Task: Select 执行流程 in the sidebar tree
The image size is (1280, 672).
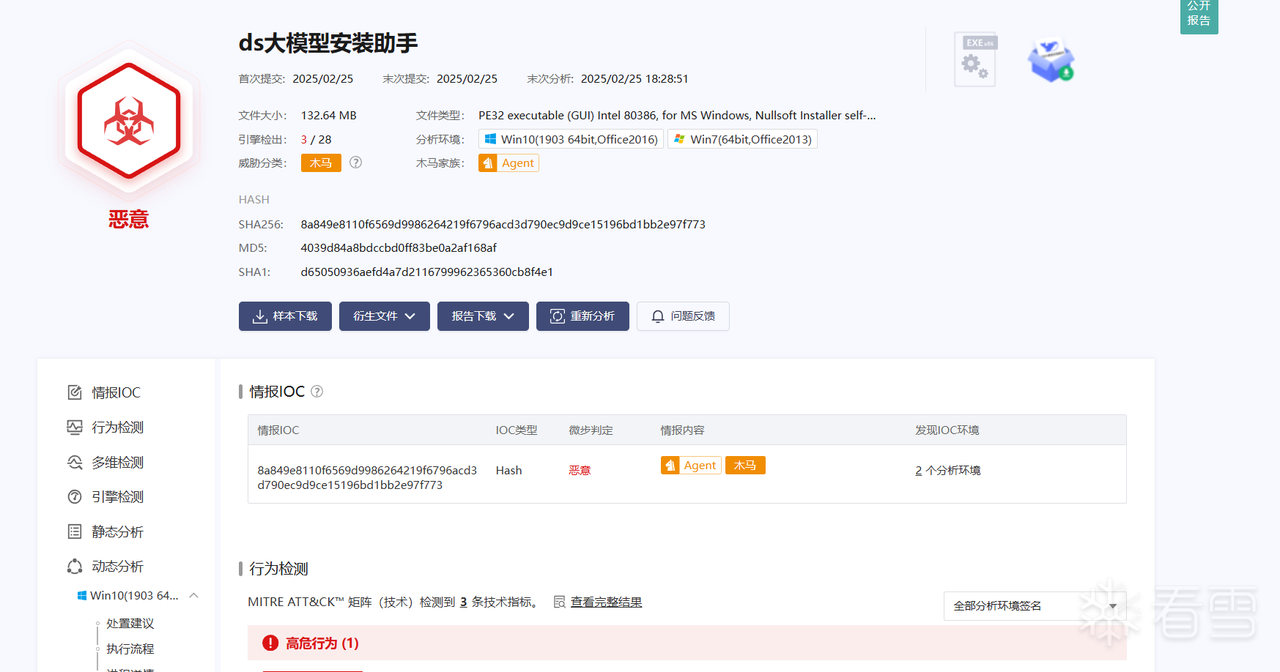Action: 131,649
